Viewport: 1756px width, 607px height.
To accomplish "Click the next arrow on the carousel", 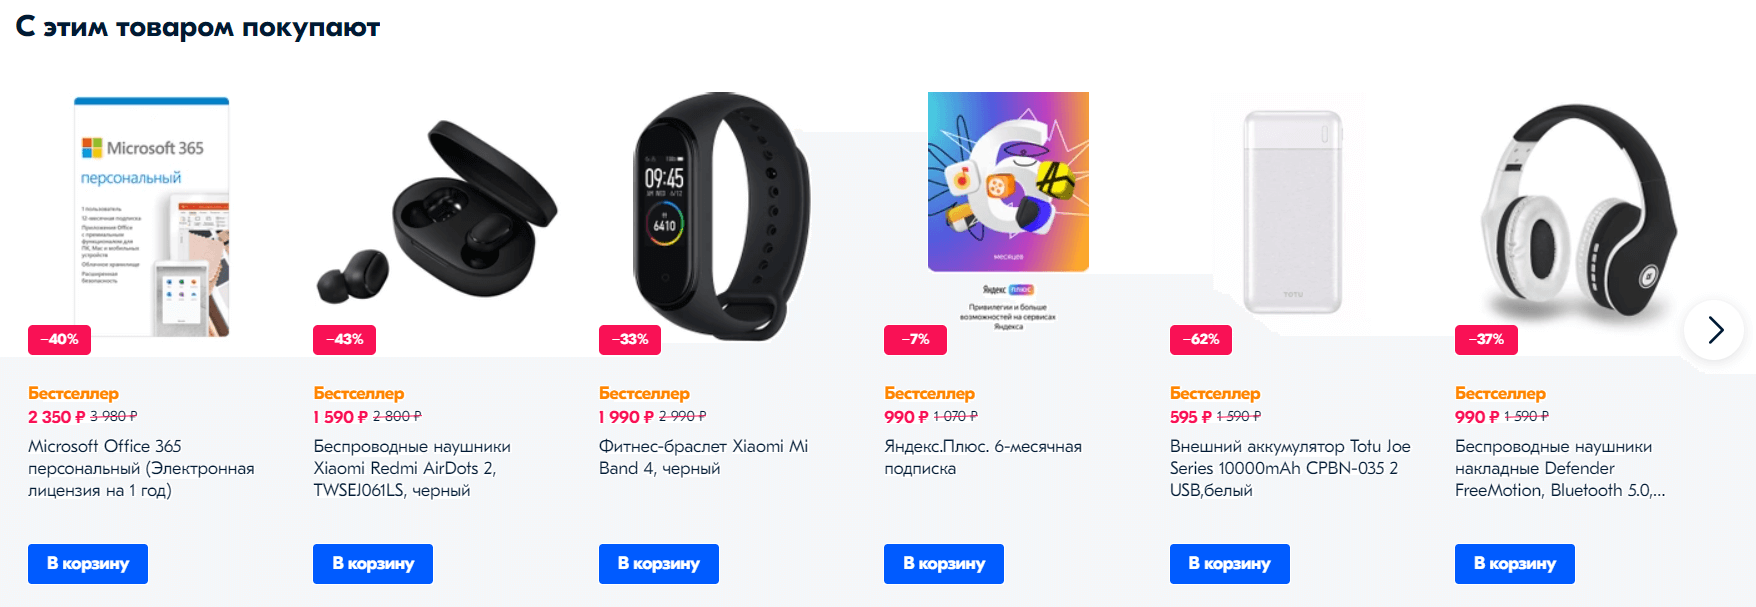I will coord(1714,330).
